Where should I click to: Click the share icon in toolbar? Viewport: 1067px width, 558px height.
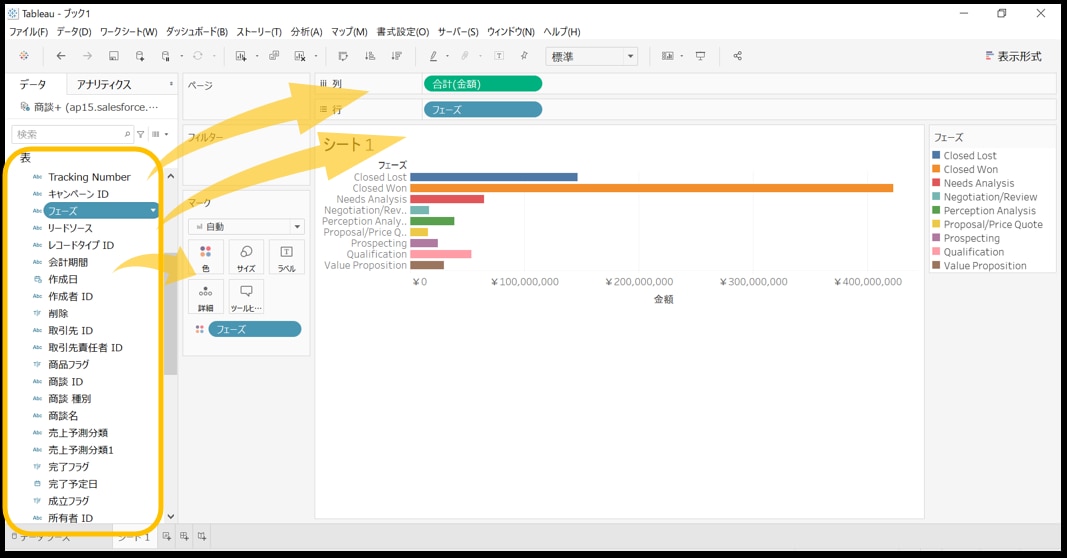tap(738, 56)
